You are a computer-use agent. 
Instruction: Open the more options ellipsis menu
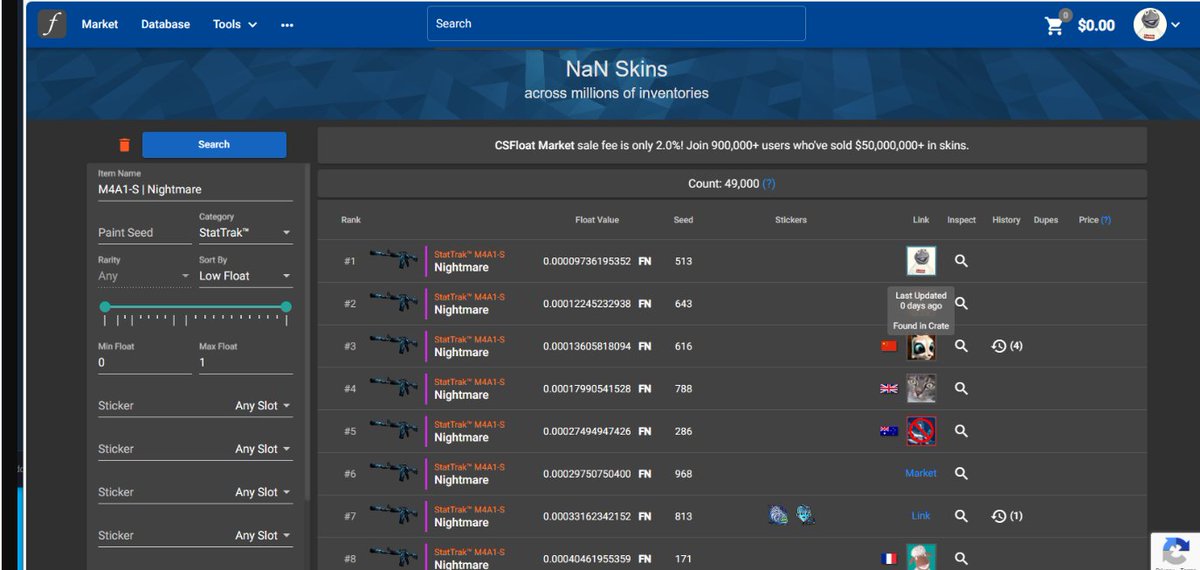click(287, 25)
